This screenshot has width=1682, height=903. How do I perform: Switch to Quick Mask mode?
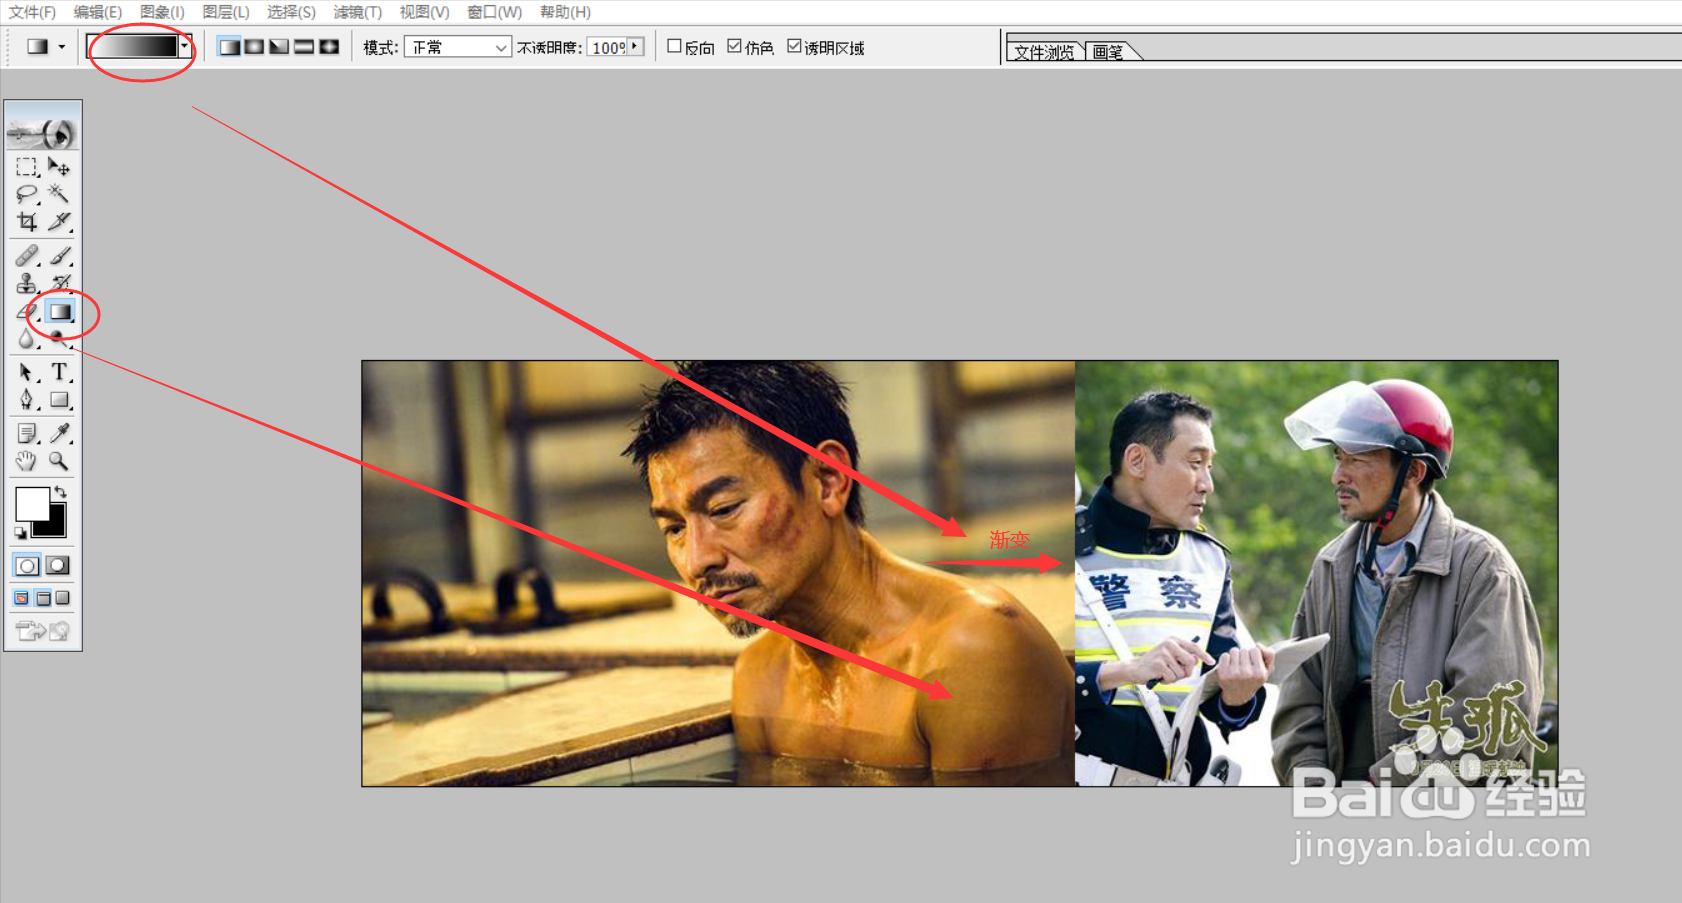coord(58,565)
